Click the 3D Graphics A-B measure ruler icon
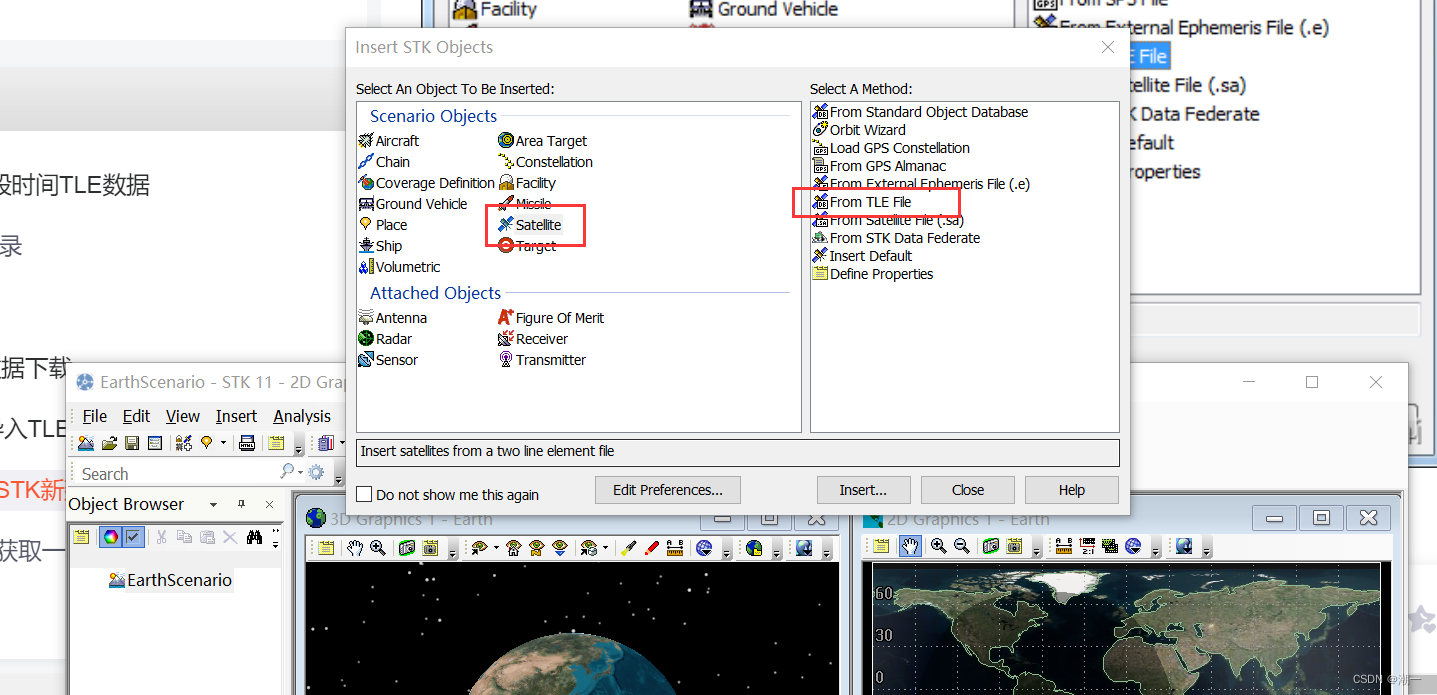 [x=675, y=547]
